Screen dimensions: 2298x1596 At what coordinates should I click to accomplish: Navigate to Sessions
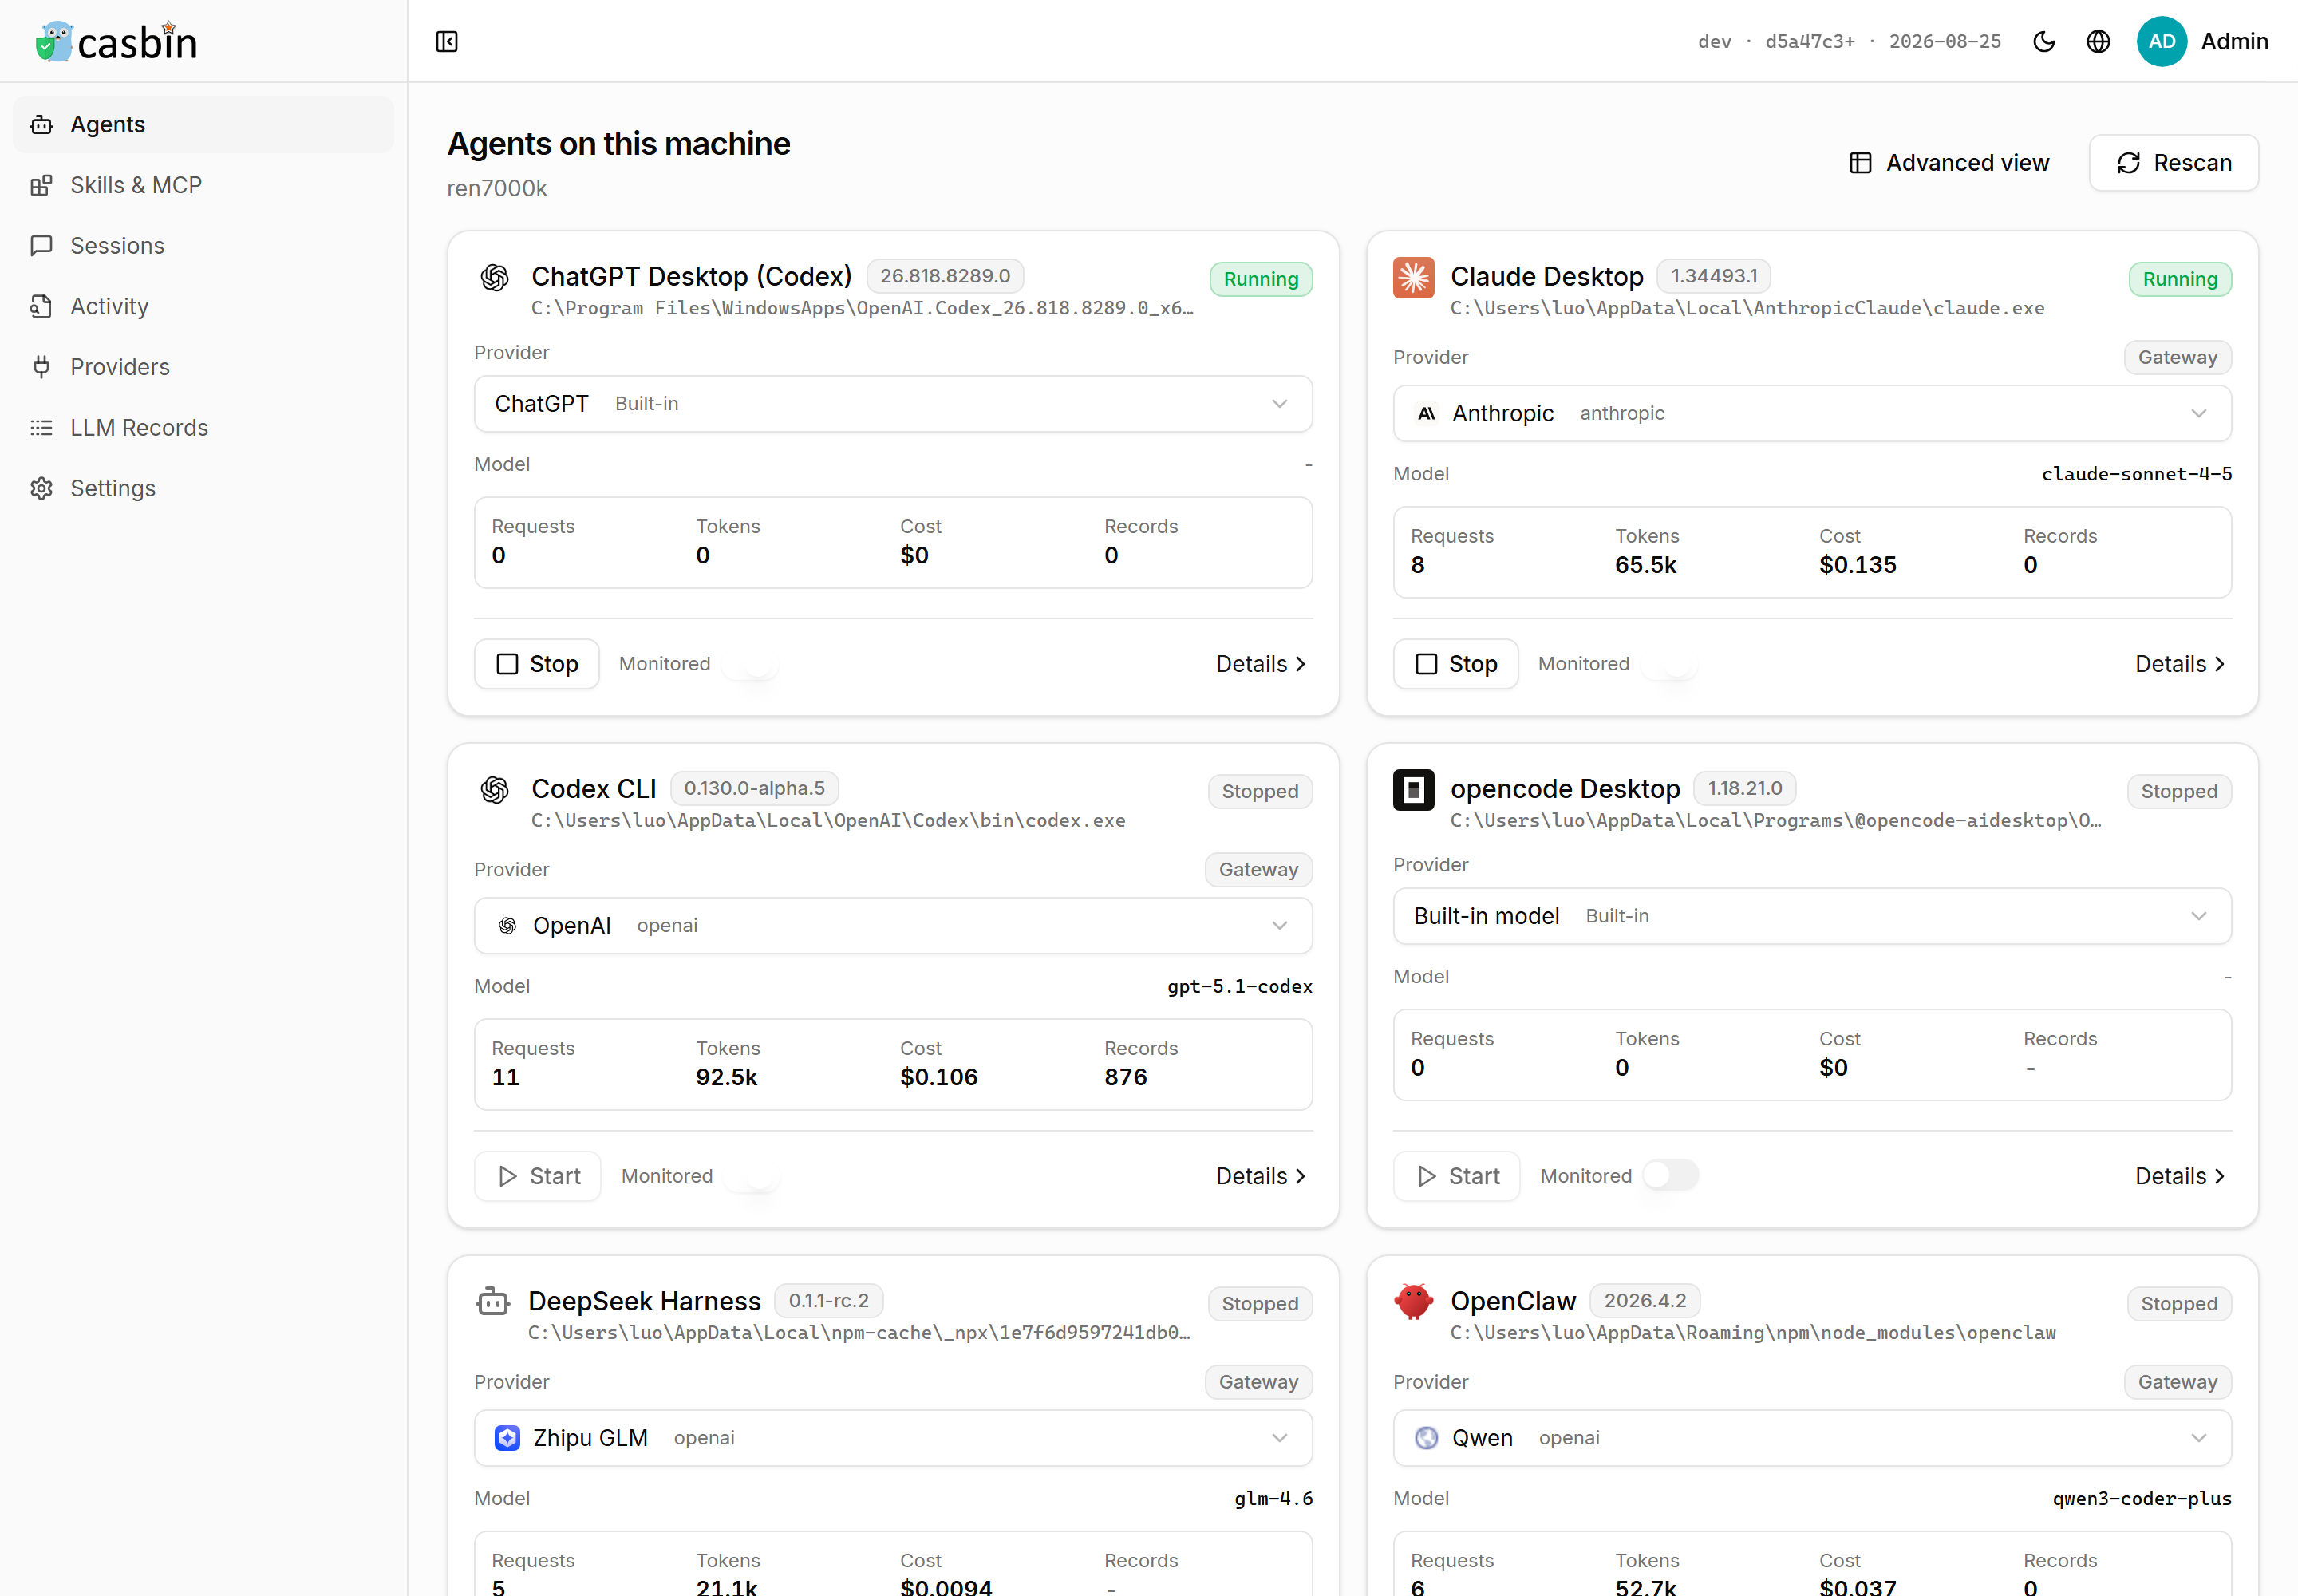203,246
